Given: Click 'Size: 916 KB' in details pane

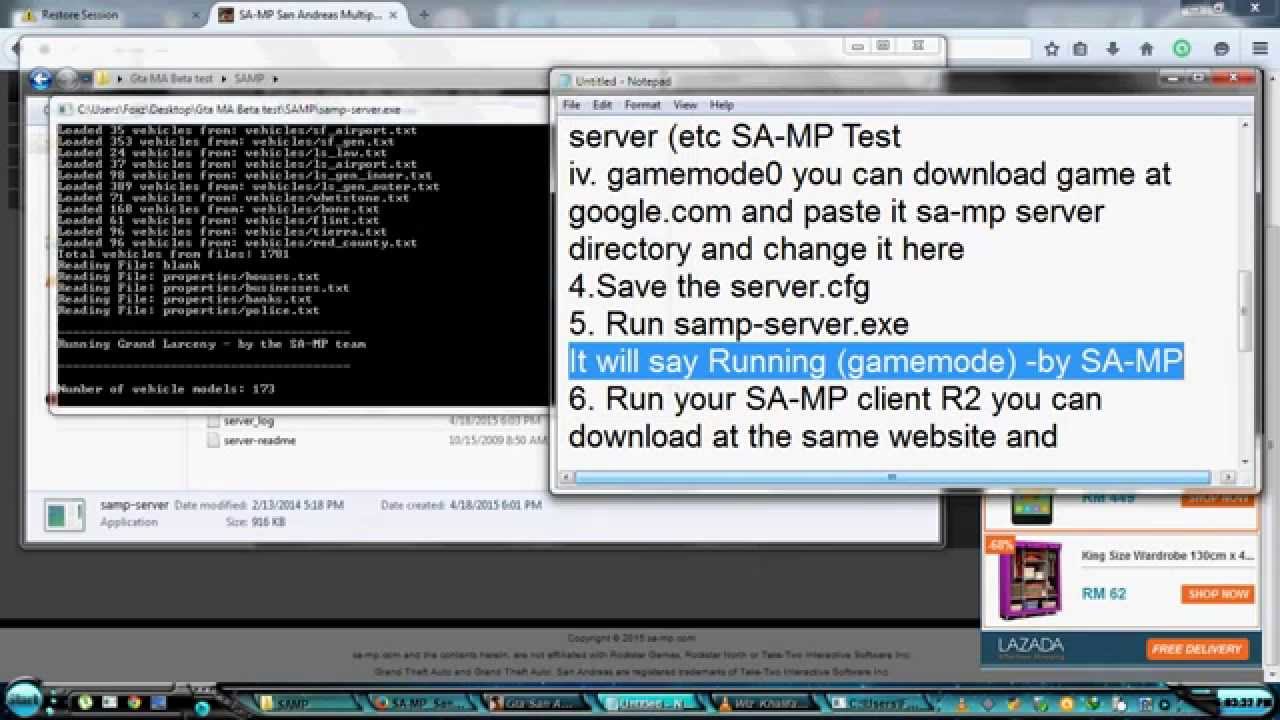Looking at the screenshot, I should click(255, 522).
